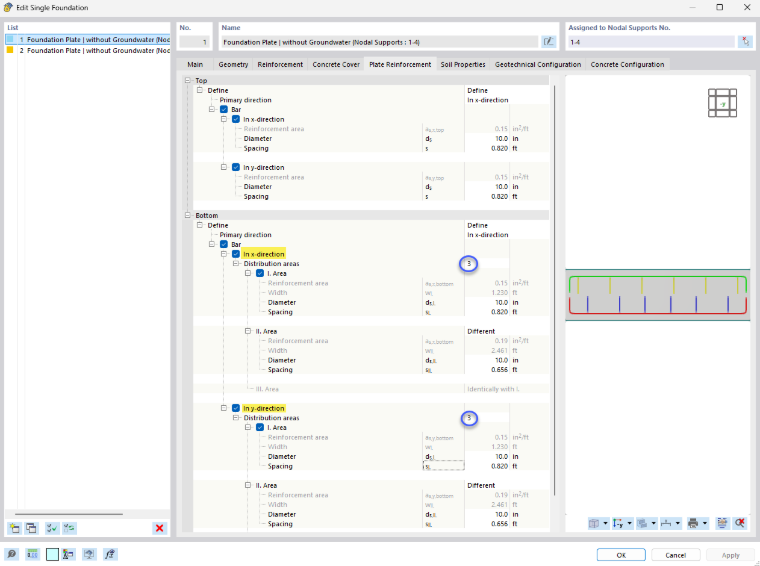This screenshot has width=760, height=566.
Task: Open the Geotechnical Configuration tab
Action: pyautogui.click(x=538, y=64)
